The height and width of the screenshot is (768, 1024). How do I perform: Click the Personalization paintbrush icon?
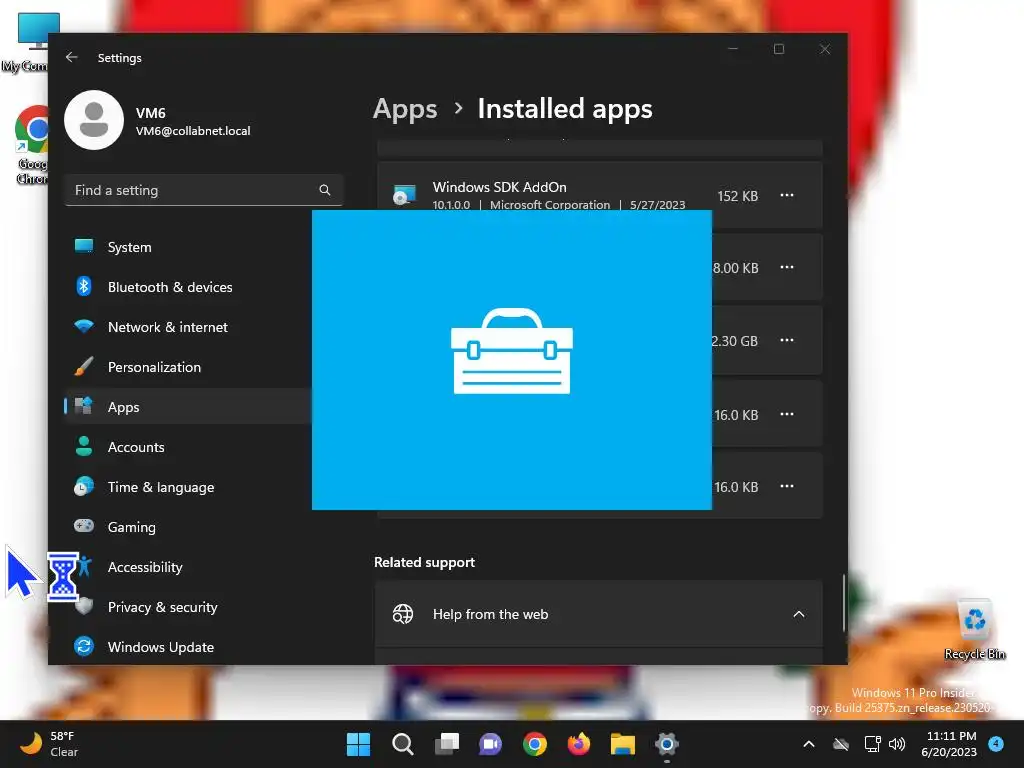[x=84, y=366]
